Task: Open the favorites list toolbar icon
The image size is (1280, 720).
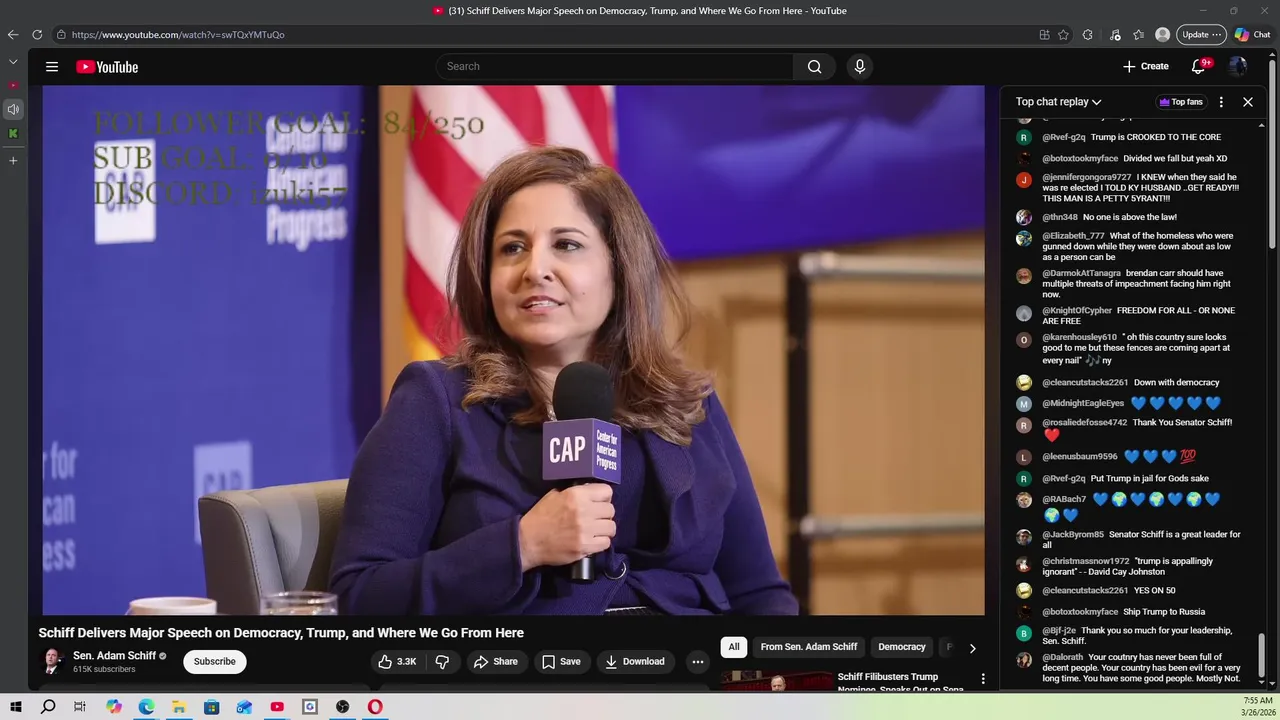Action: point(1139,35)
